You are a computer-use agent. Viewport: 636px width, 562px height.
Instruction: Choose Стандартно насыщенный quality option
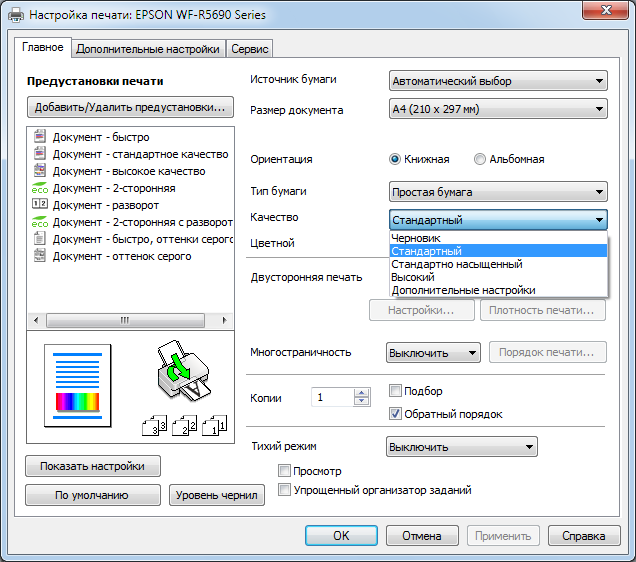click(498, 264)
